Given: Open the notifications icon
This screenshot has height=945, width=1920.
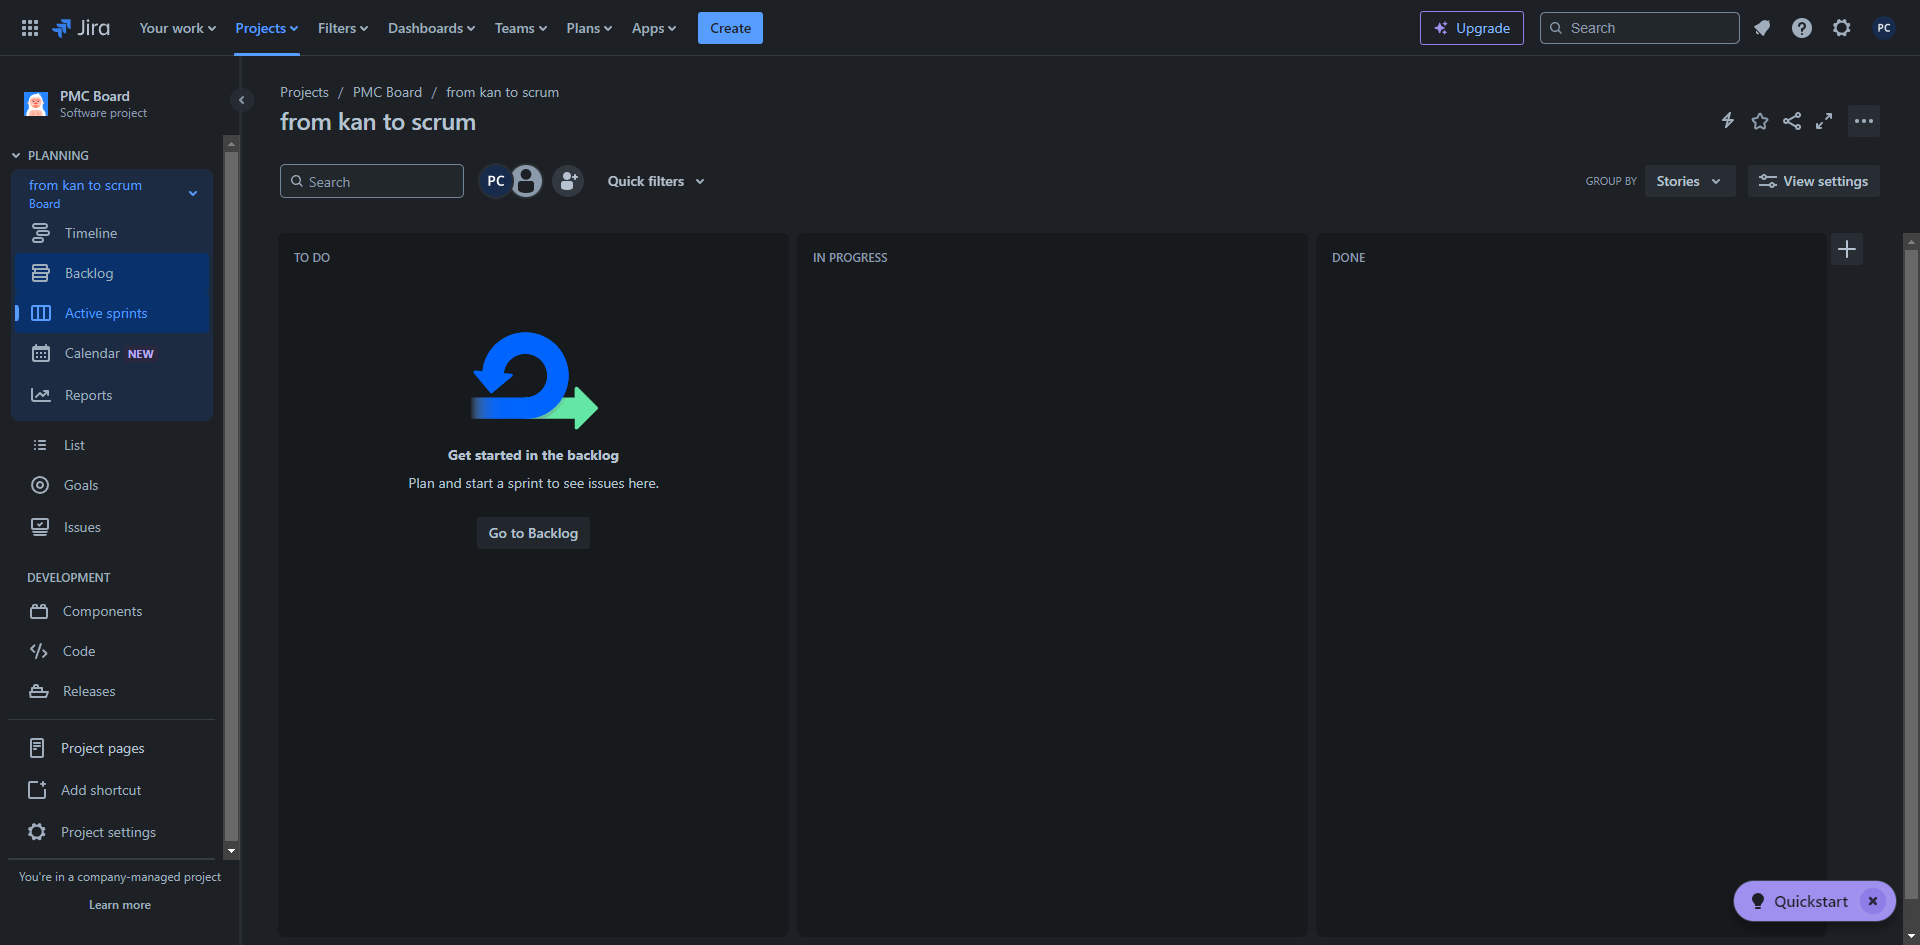Looking at the screenshot, I should (1762, 28).
